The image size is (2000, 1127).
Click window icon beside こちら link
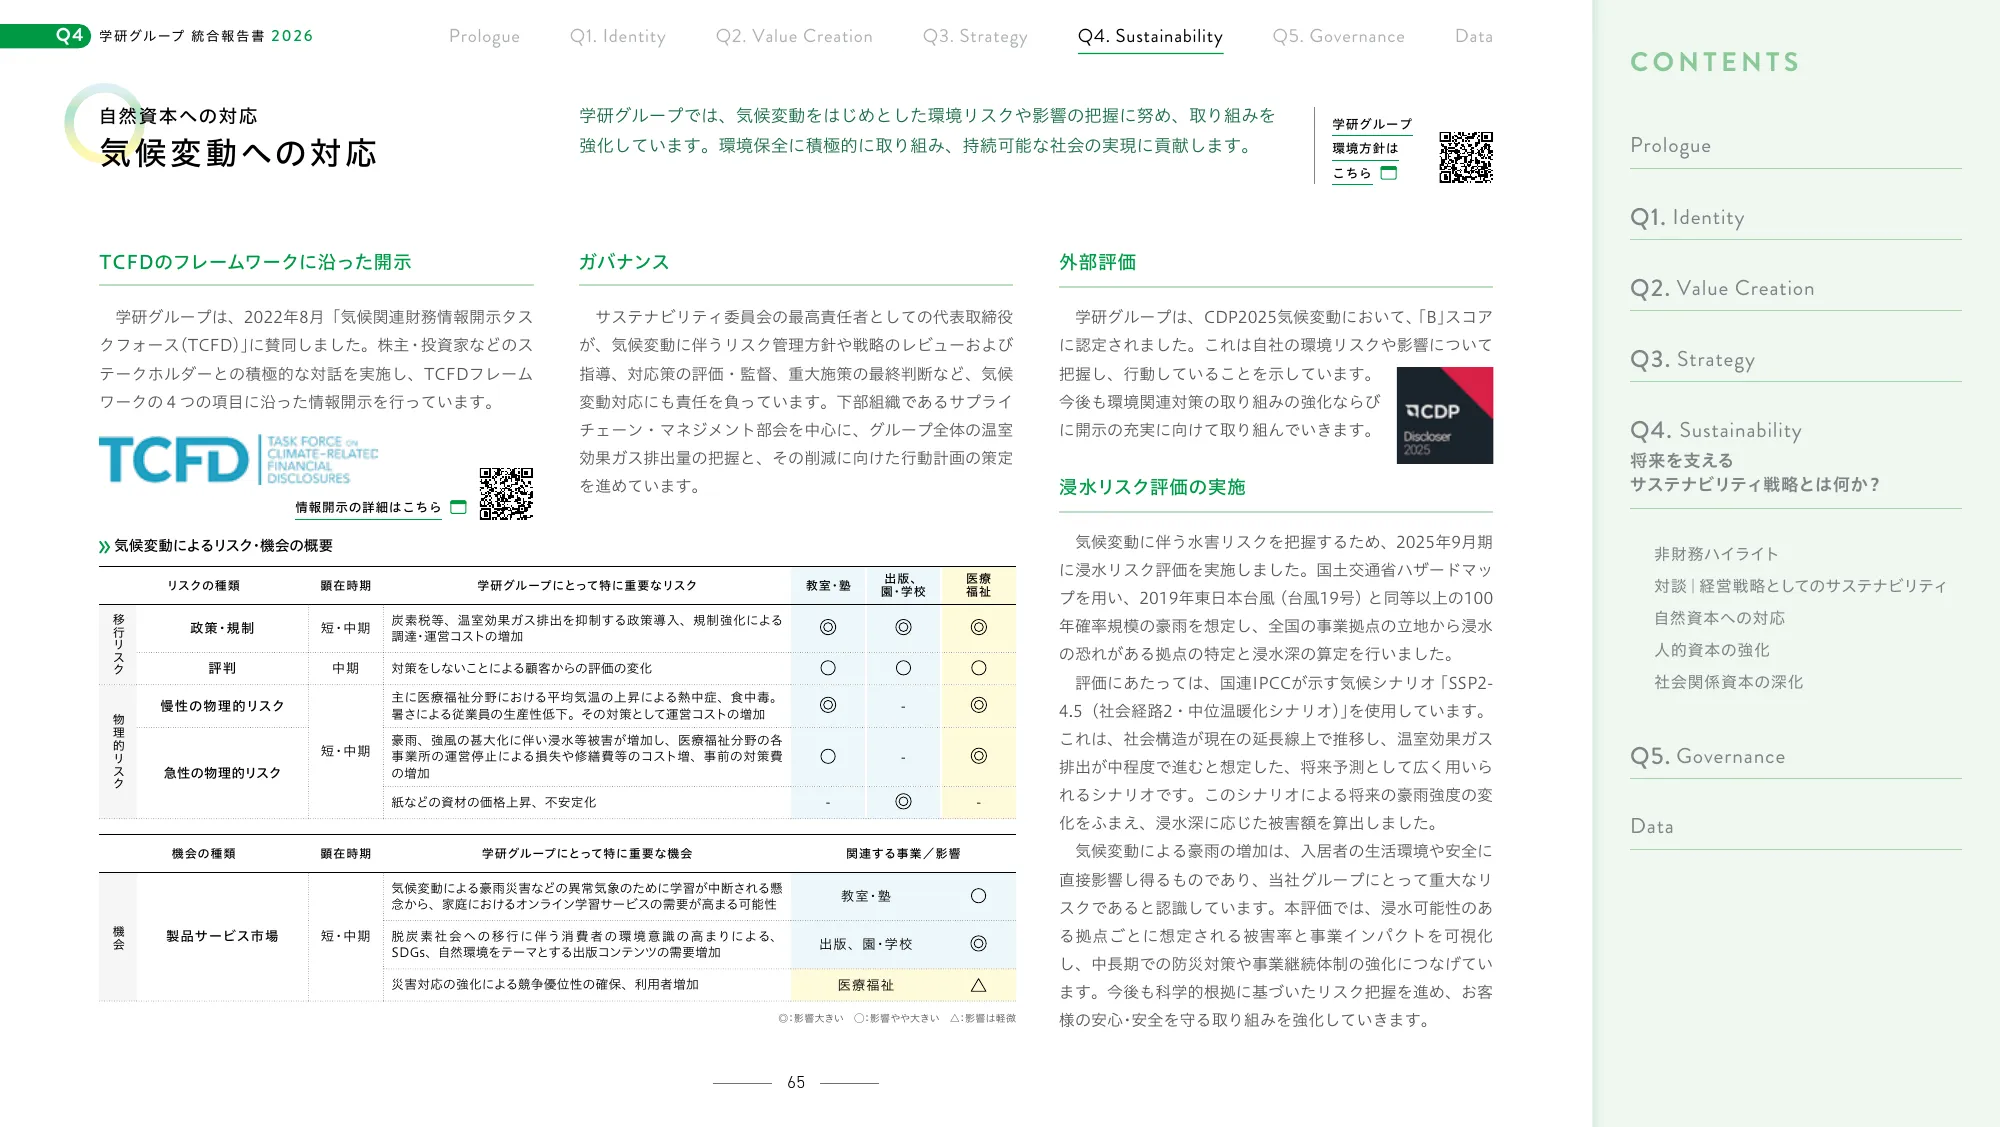point(1388,173)
